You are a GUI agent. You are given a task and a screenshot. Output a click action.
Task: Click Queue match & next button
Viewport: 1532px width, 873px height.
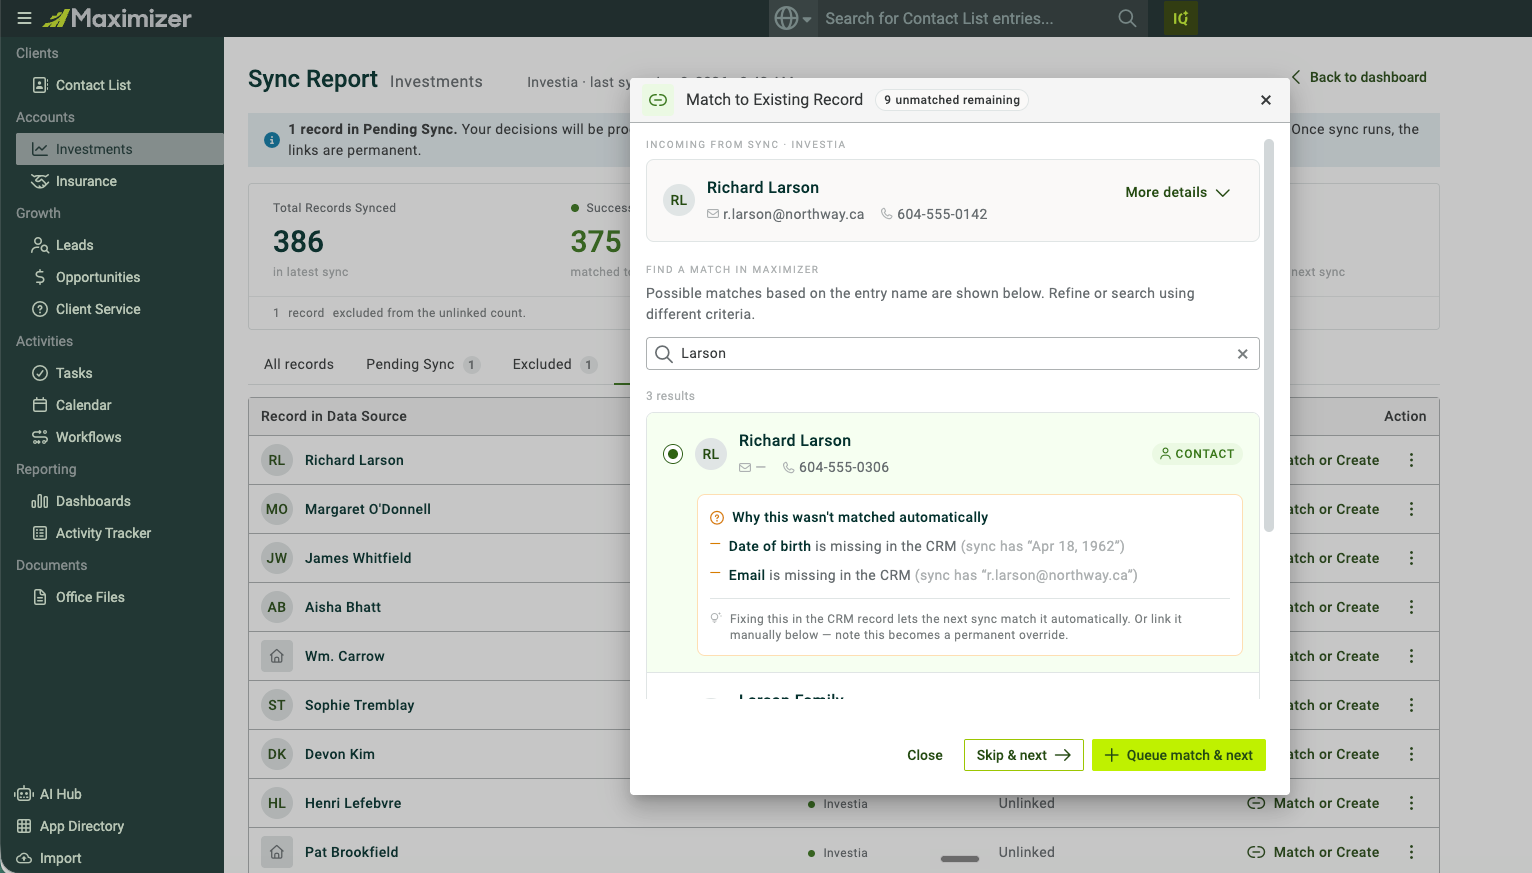coord(1179,755)
